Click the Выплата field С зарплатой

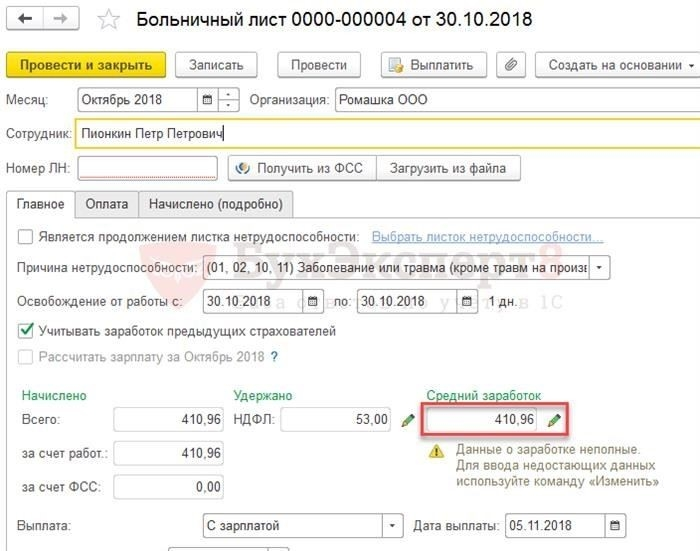[293, 526]
